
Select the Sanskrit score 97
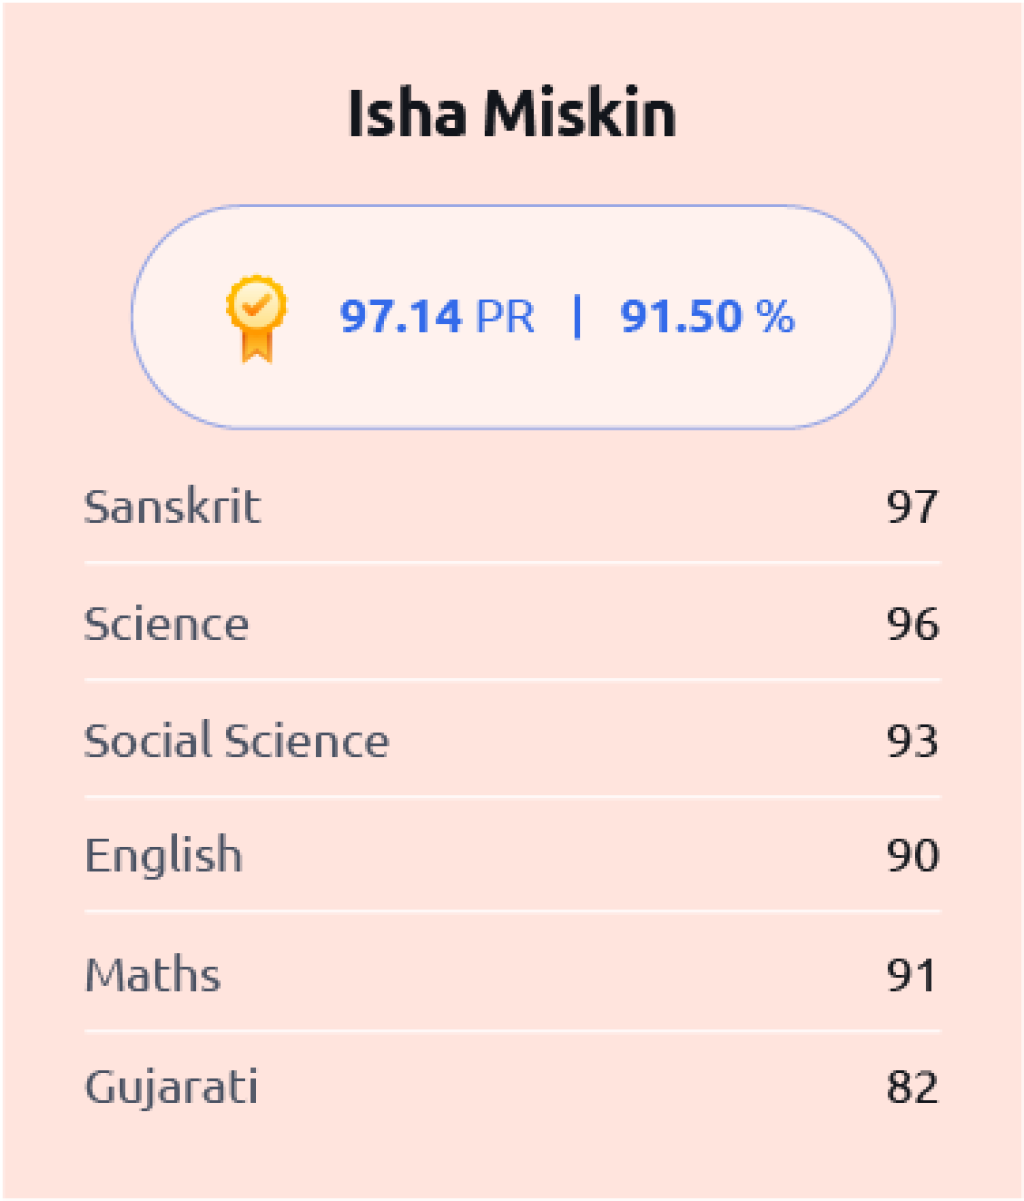912,507
